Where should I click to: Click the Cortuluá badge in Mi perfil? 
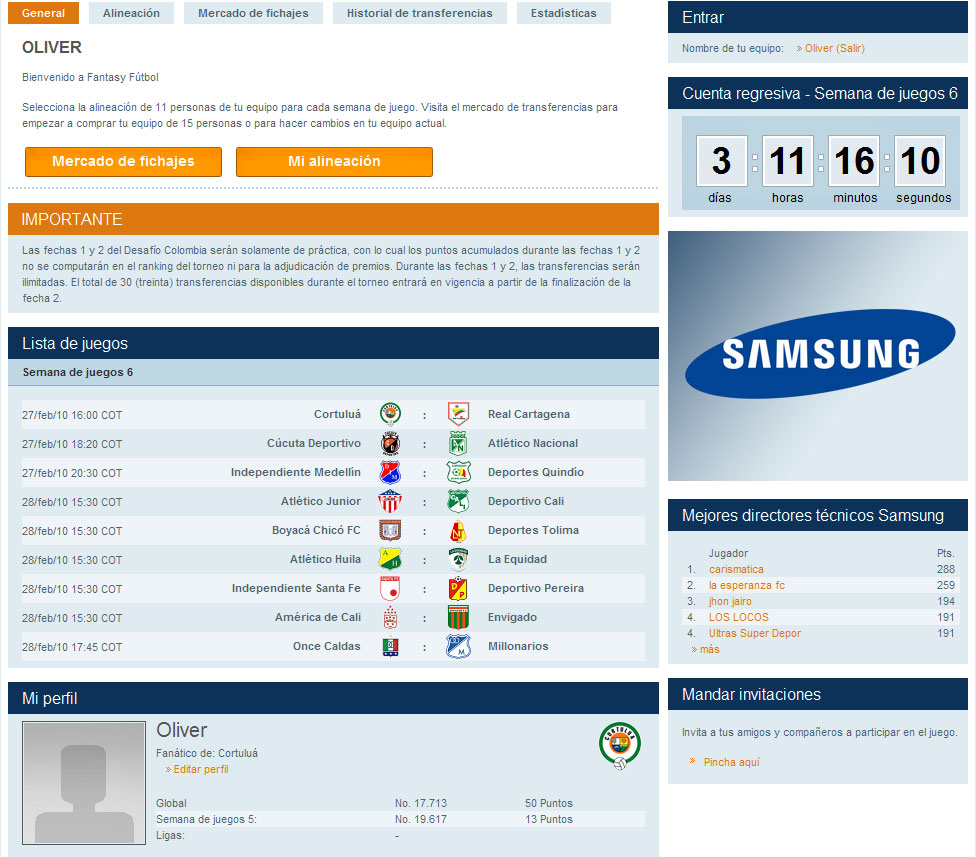(x=620, y=746)
